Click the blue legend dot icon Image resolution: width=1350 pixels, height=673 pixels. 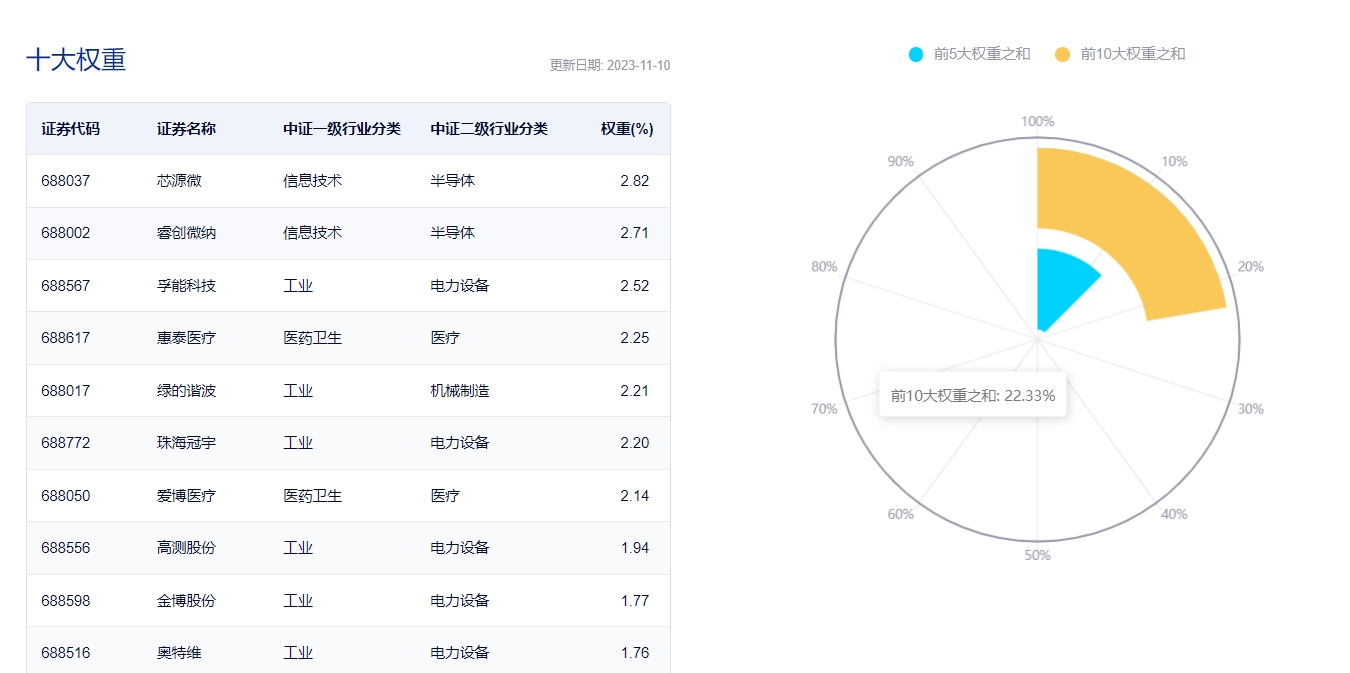click(x=916, y=54)
